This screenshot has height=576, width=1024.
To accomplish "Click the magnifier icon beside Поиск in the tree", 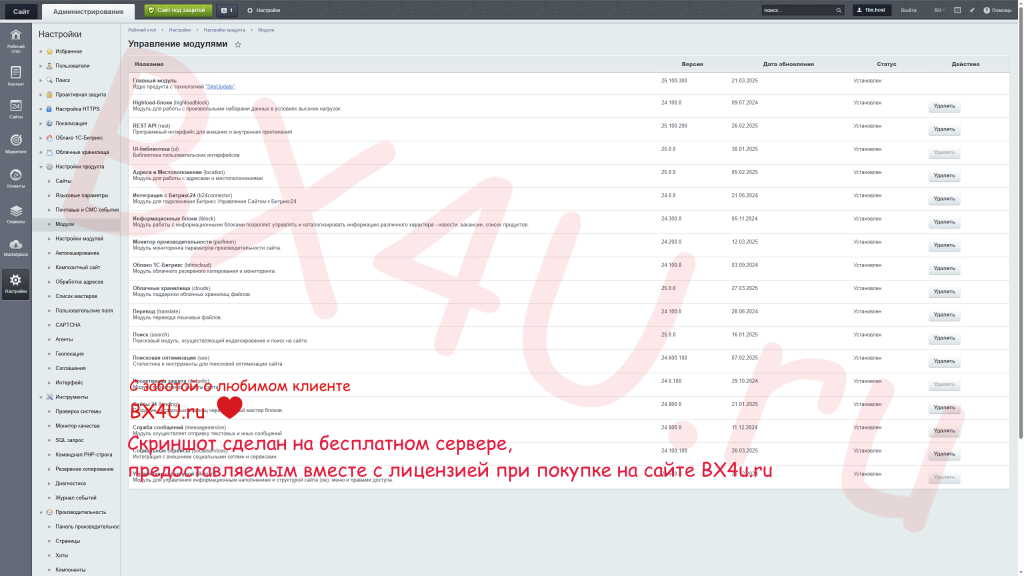I will pyautogui.click(x=49, y=80).
